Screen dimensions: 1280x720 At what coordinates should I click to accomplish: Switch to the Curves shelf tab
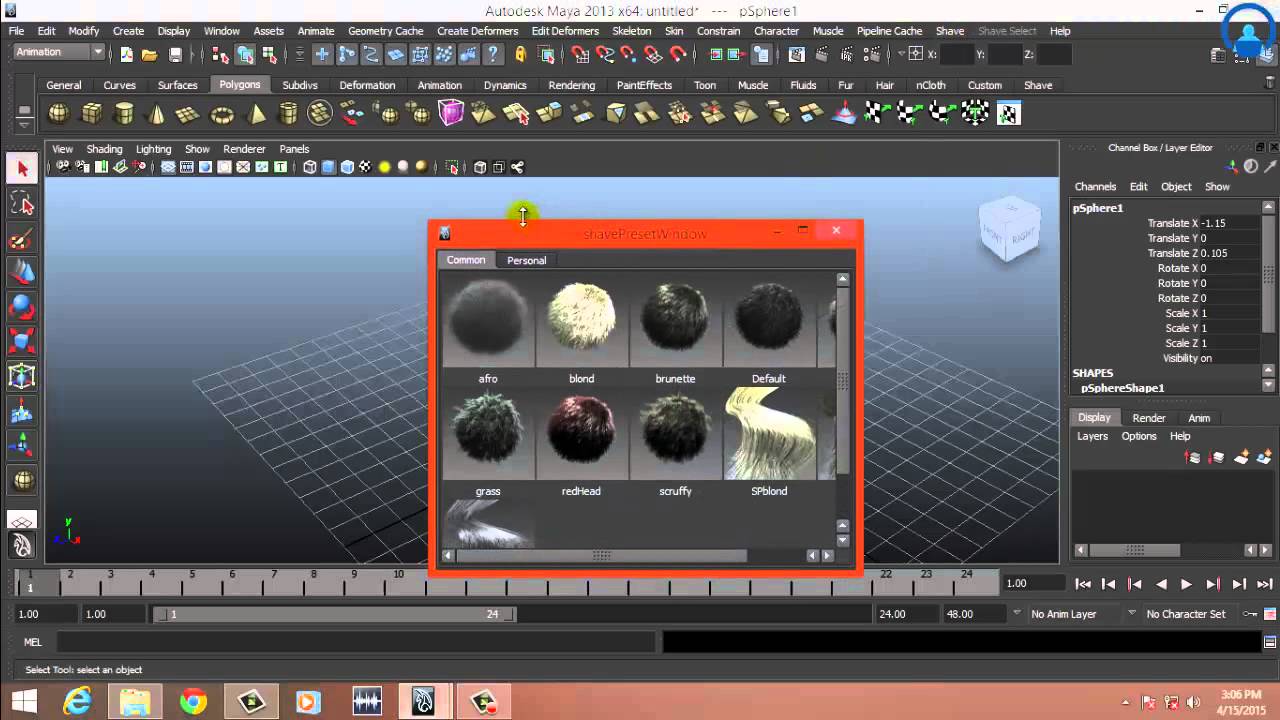tap(119, 85)
